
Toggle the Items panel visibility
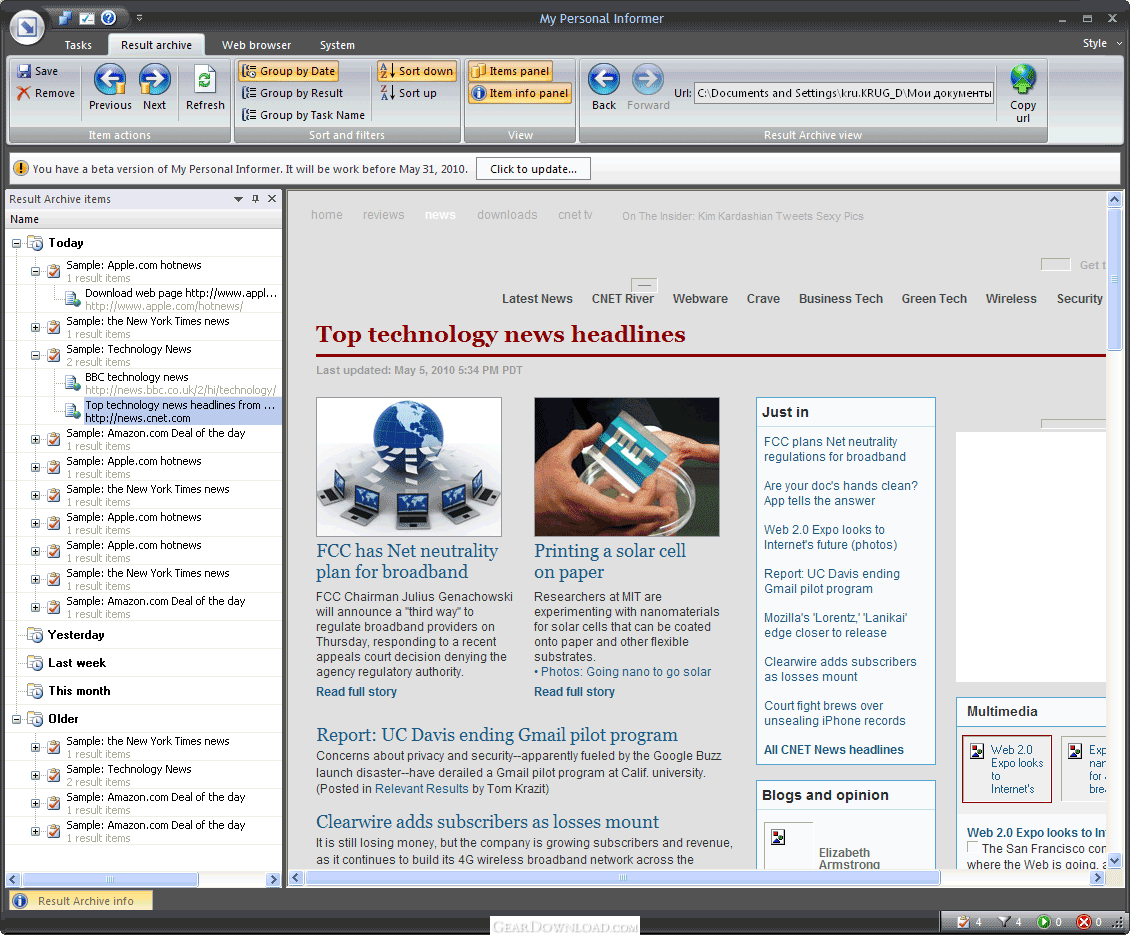pos(511,71)
